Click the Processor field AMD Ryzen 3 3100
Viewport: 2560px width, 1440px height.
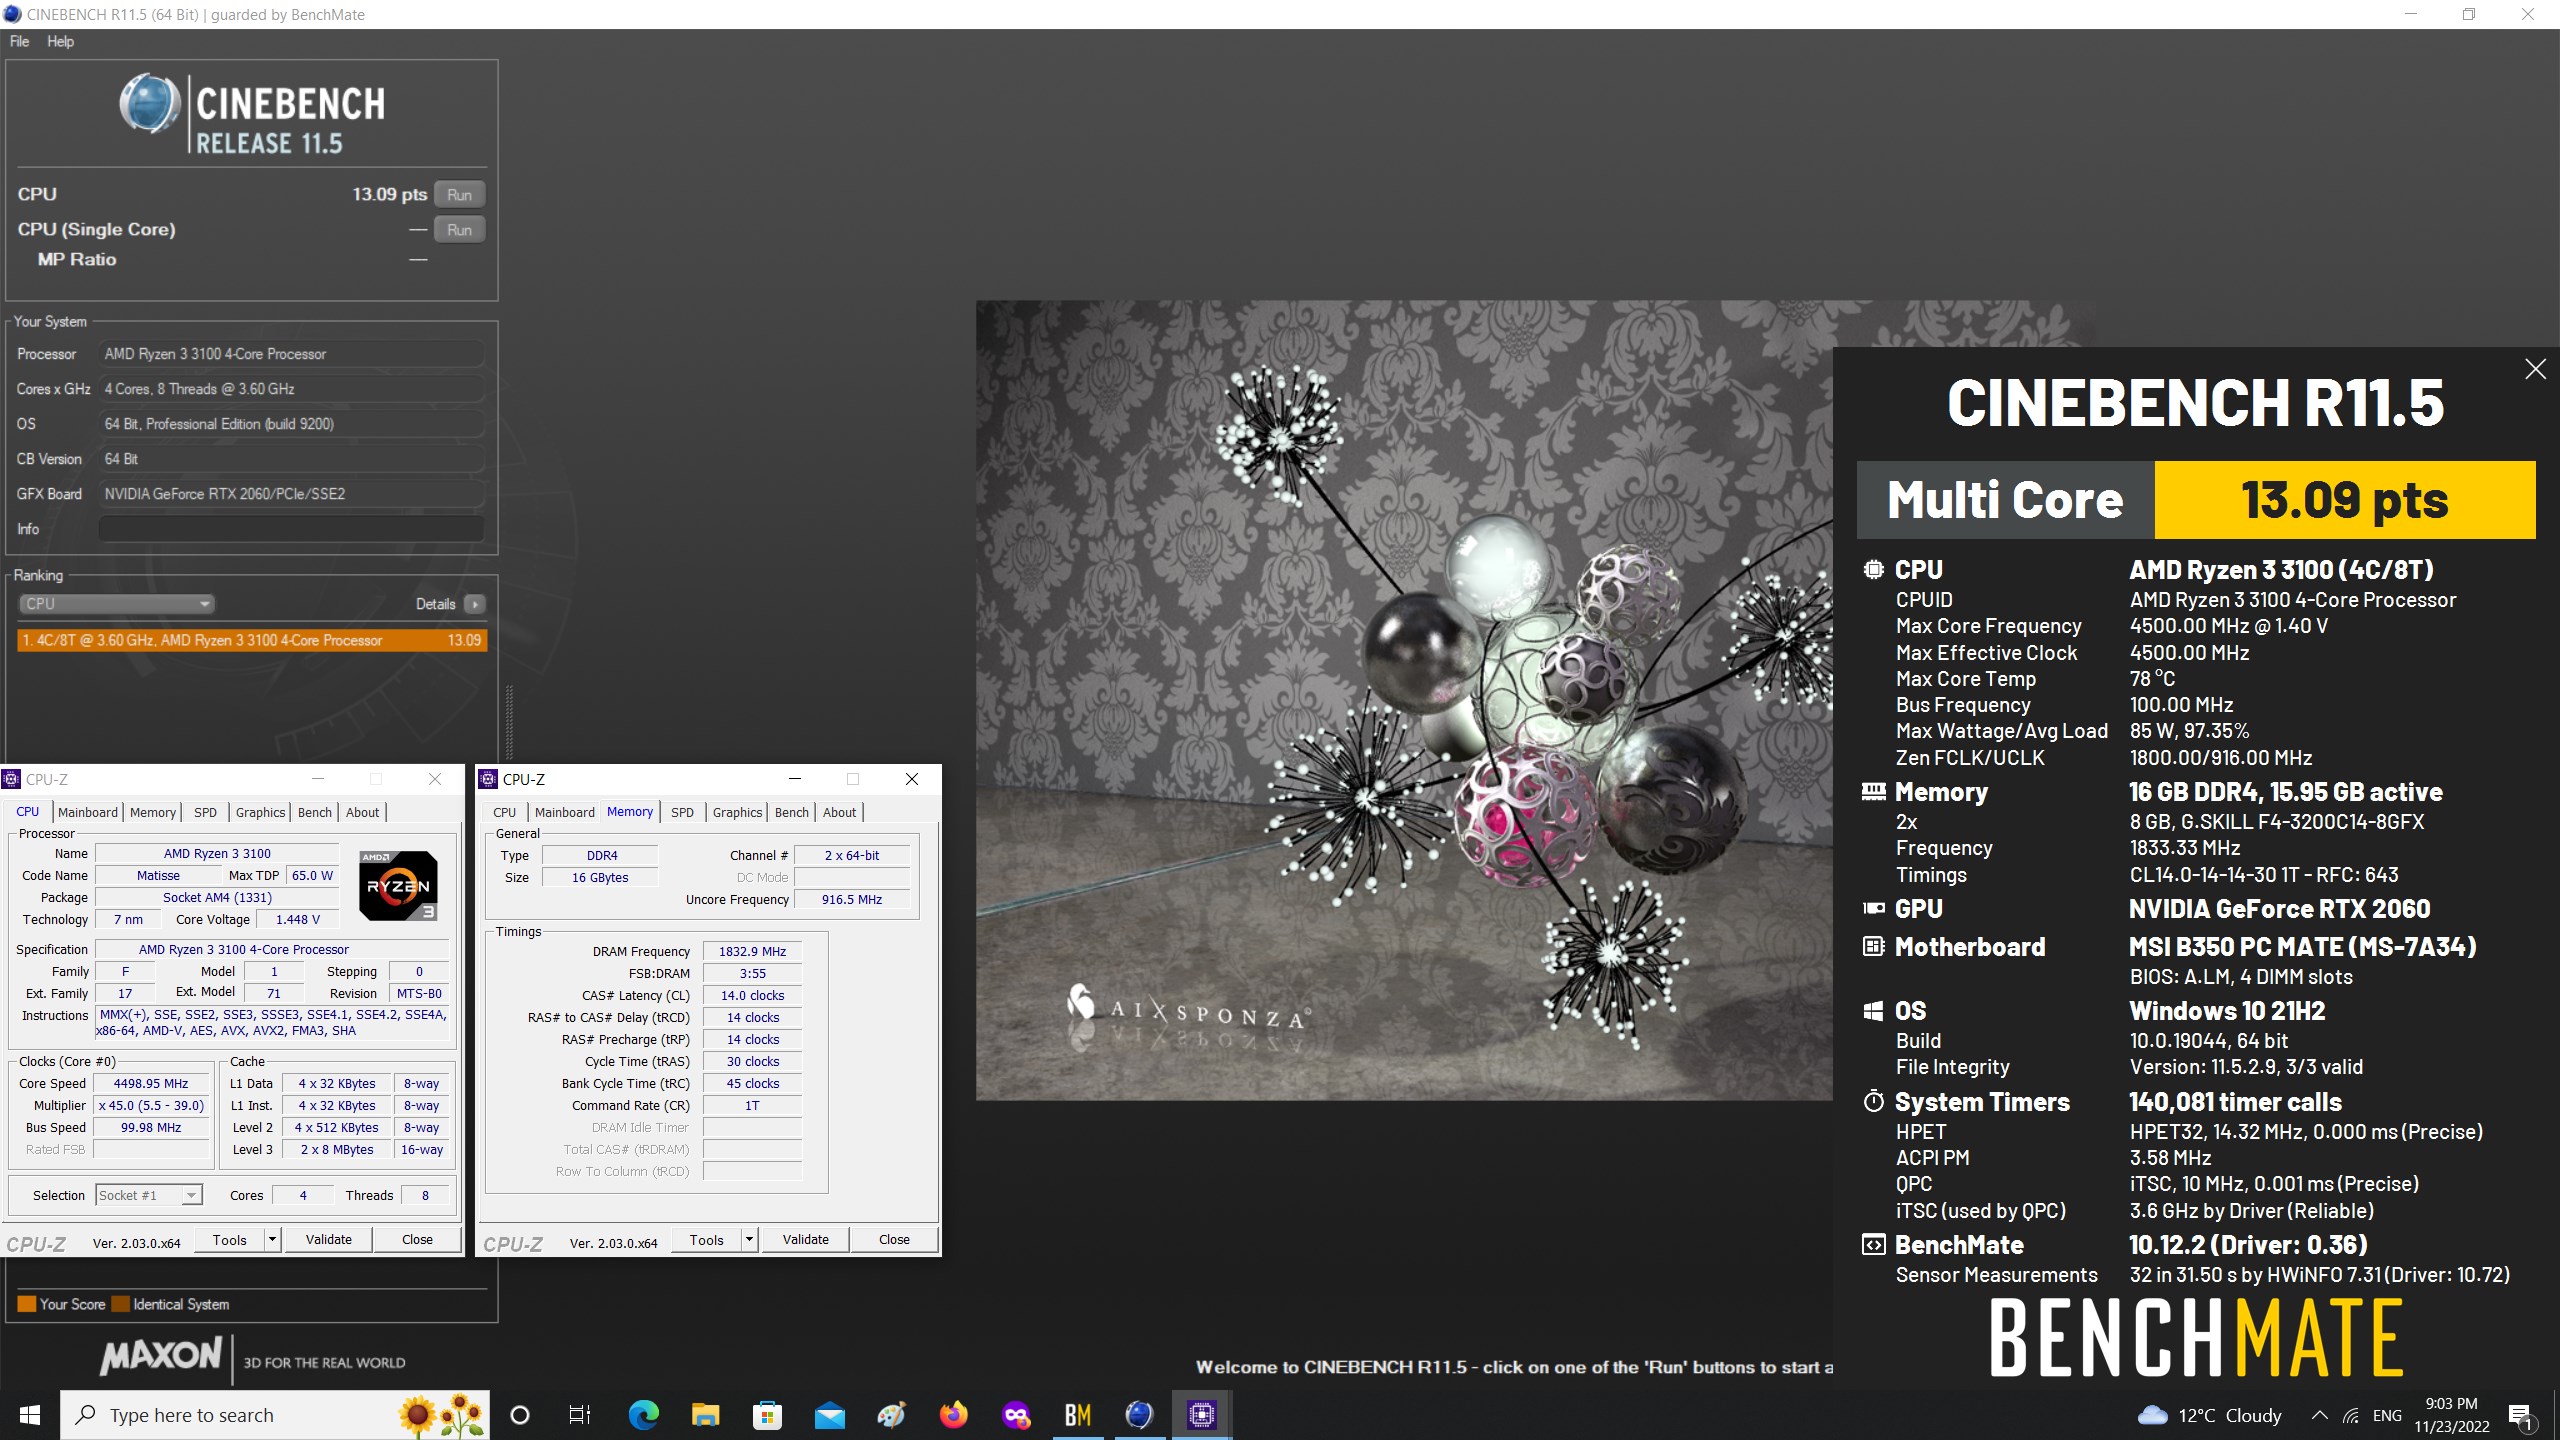(291, 354)
